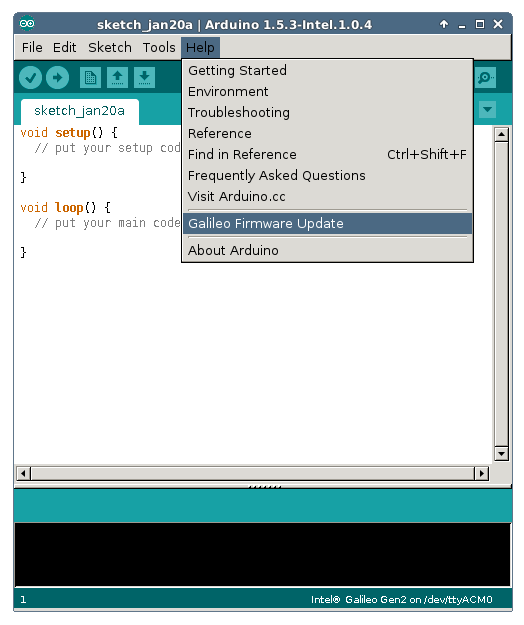The image size is (524, 625).
Task: Click the '// put your setup' comment line
Action: click(108, 148)
